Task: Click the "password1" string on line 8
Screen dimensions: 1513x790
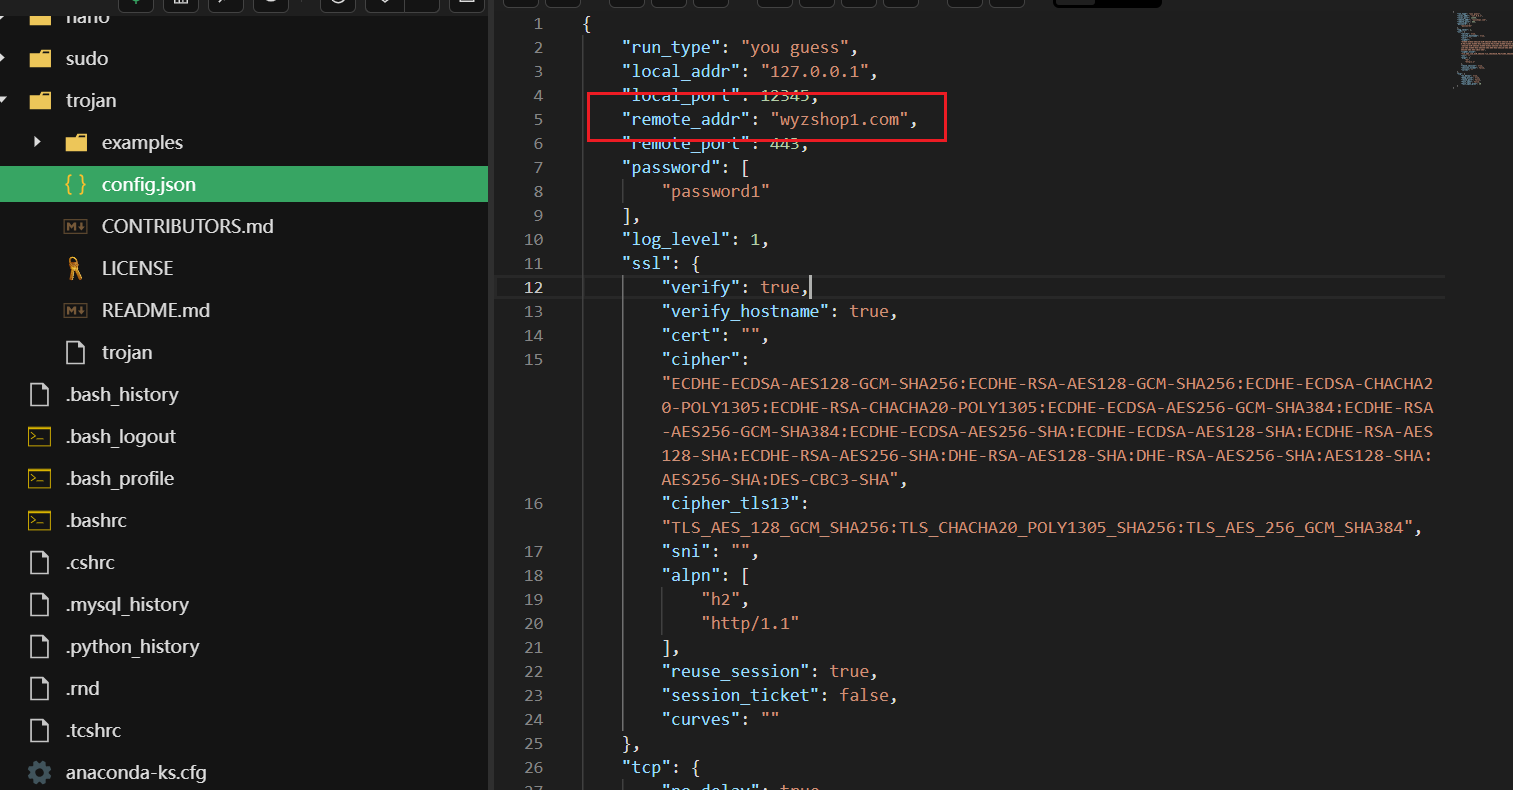Action: 716,191
